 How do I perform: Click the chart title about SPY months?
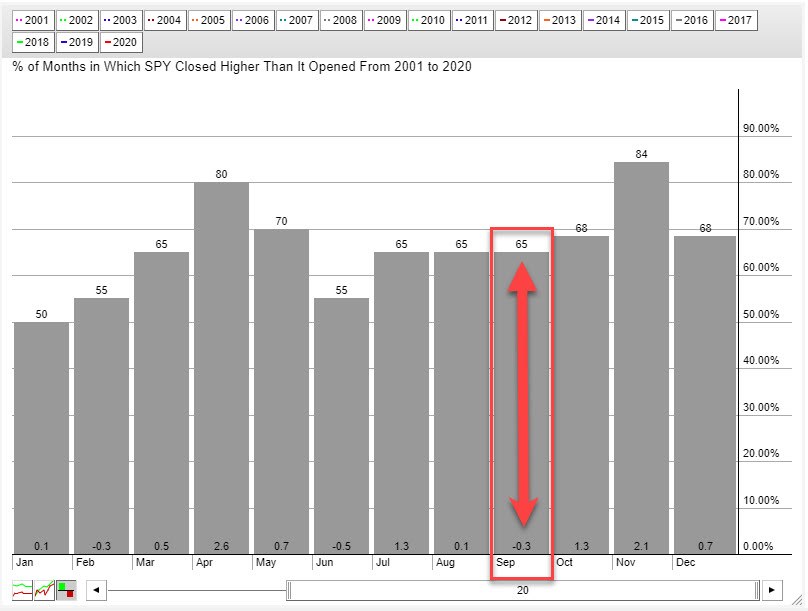coord(242,66)
